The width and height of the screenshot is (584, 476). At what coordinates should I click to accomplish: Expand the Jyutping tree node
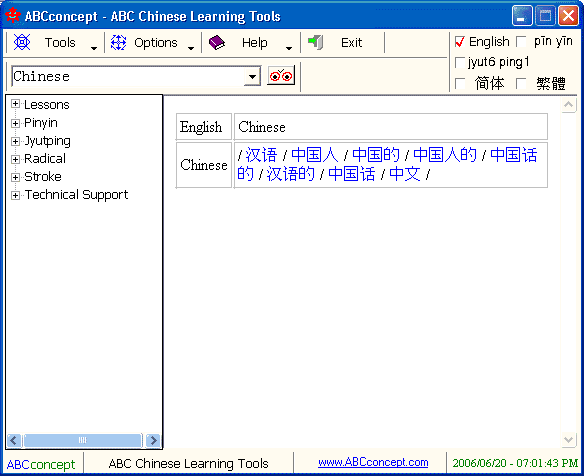[15, 141]
